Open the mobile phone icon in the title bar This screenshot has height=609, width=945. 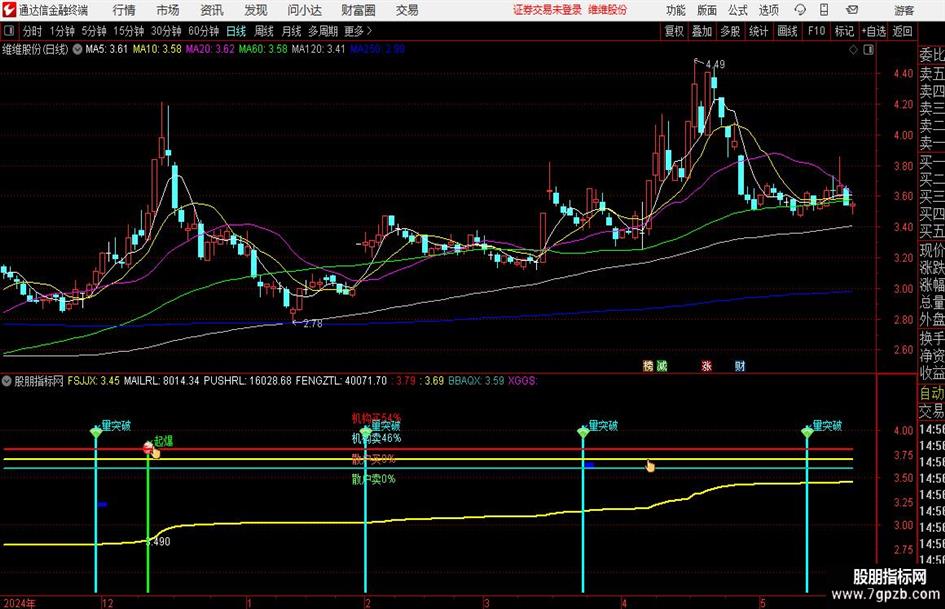[824, 10]
